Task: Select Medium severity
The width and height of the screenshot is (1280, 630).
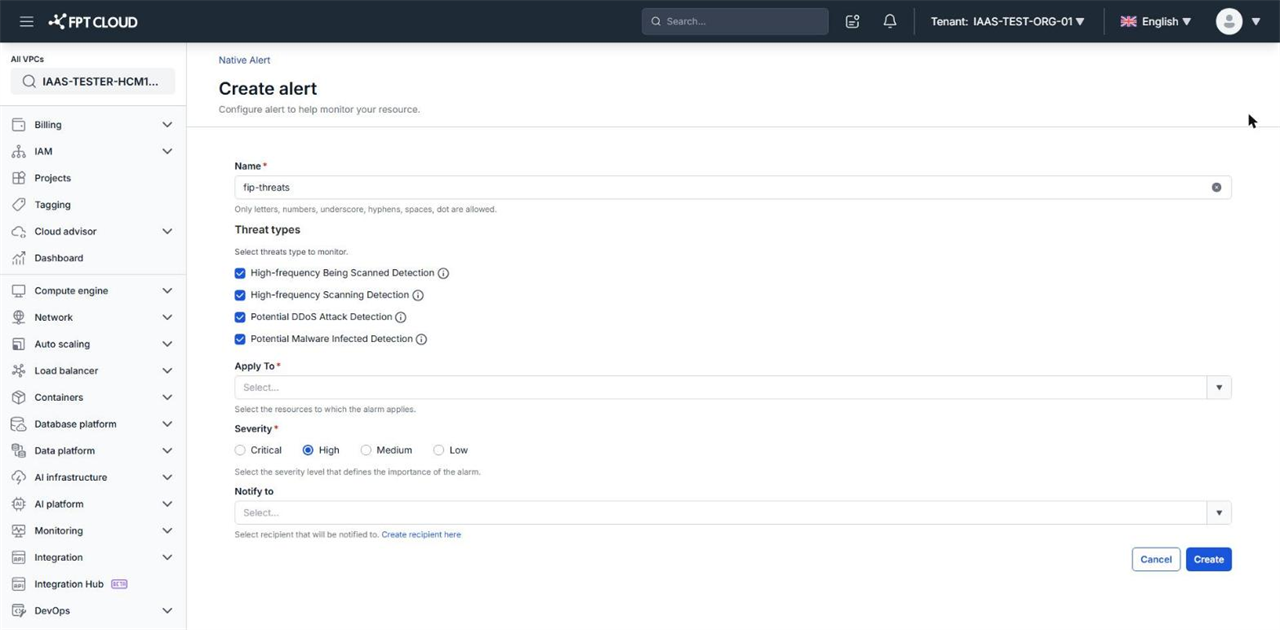Action: [366, 450]
